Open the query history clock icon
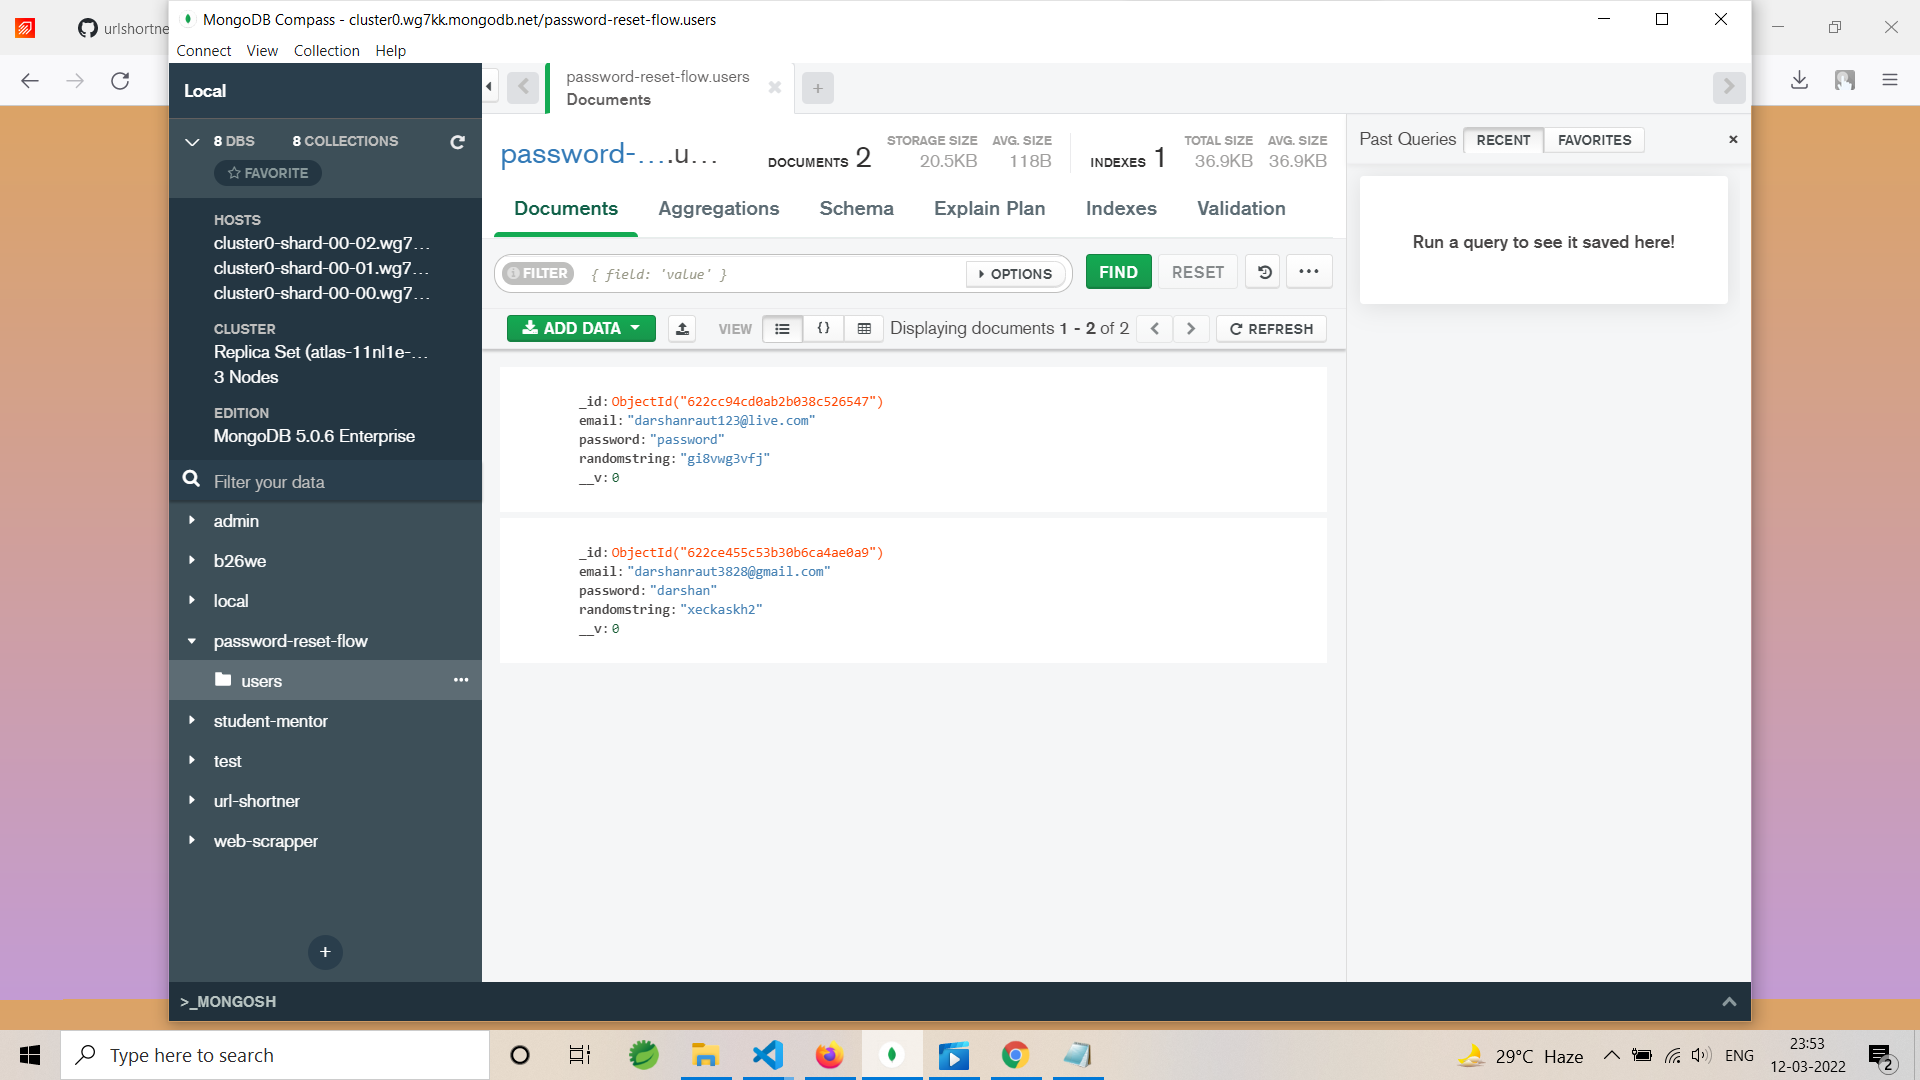 pos(1262,271)
